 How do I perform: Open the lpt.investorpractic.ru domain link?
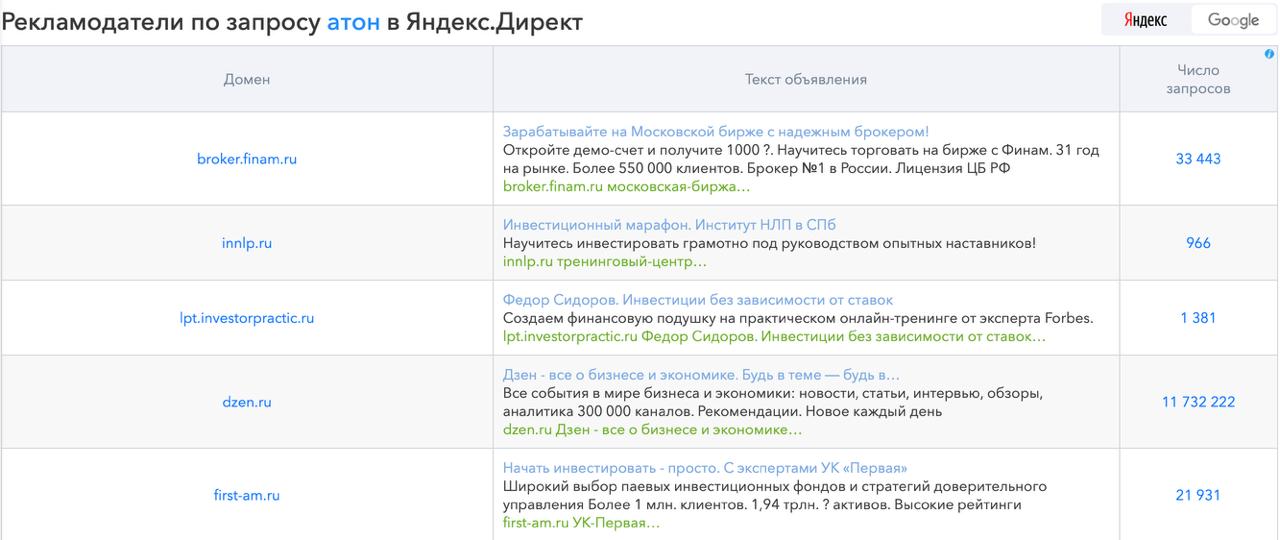click(x=246, y=319)
